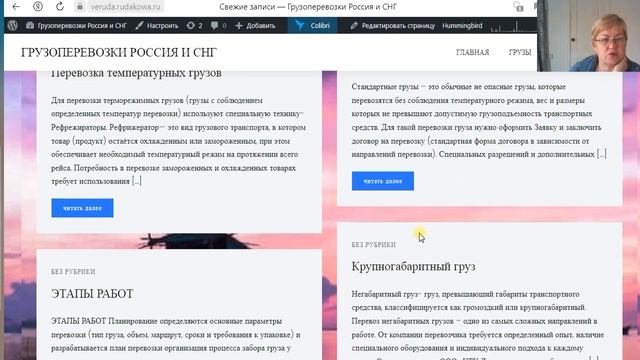640x360 pixels.
Task: Open the updates icon showing 2
Action: click(x=194, y=25)
